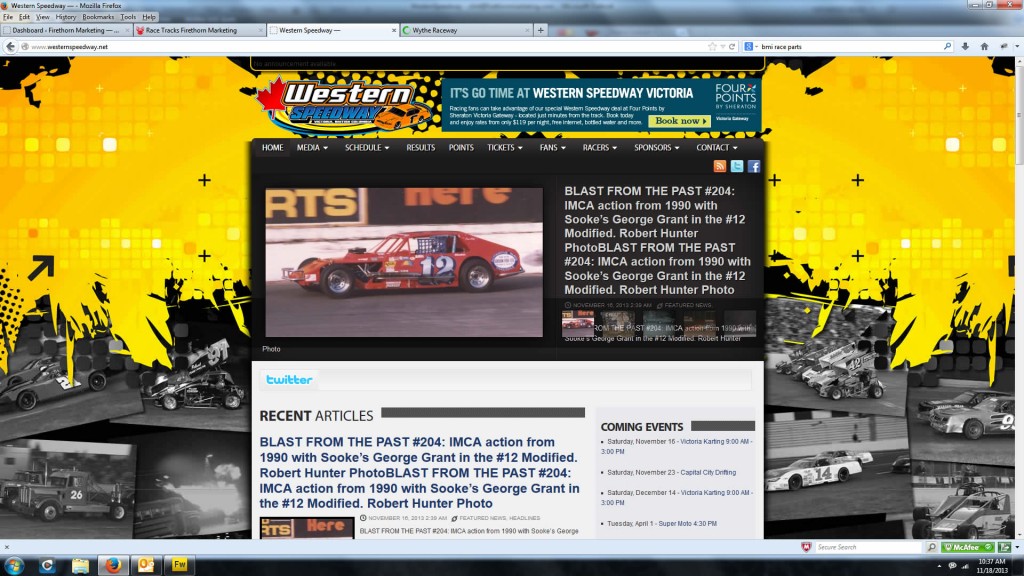The height and width of the screenshot is (576, 1024).
Task: Click the browser back arrow button
Action: [10, 46]
